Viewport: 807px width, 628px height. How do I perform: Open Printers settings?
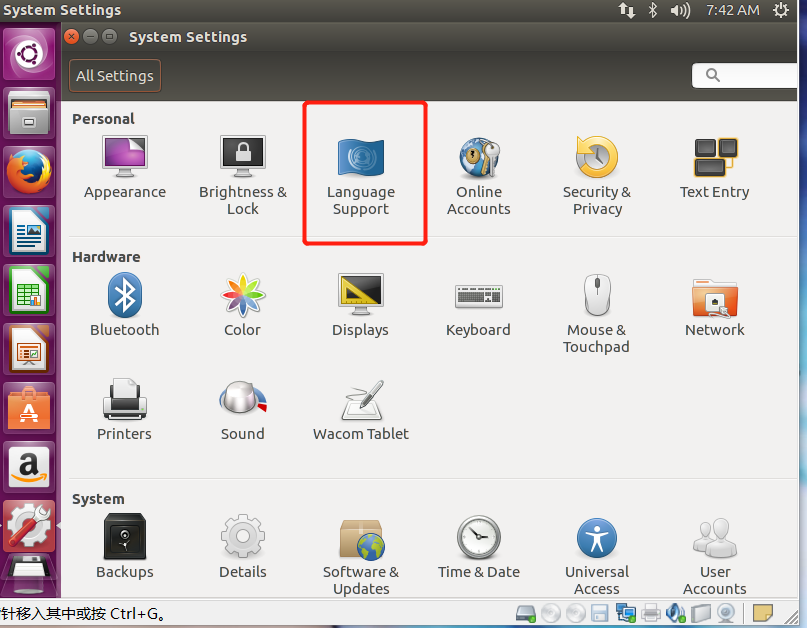point(125,410)
